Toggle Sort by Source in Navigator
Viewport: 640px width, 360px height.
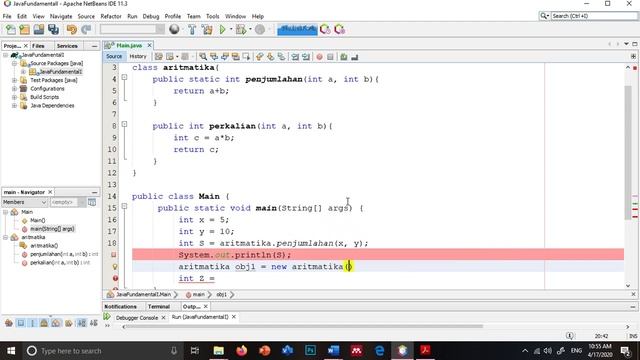(93, 323)
